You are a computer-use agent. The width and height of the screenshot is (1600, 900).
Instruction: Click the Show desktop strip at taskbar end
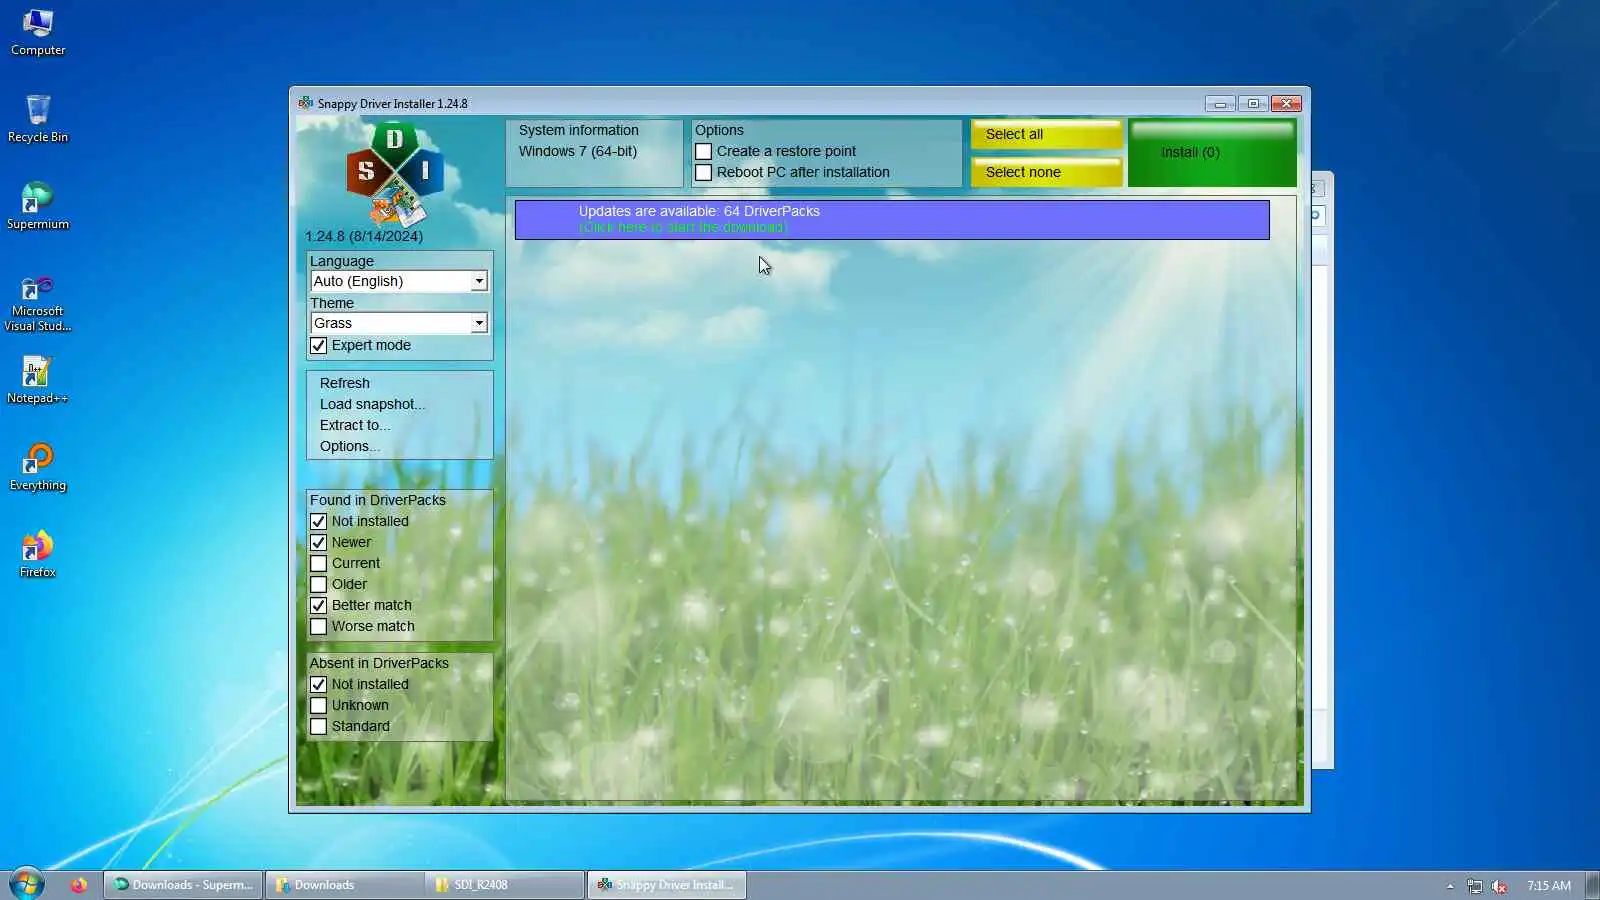pyautogui.click(x=1592, y=885)
